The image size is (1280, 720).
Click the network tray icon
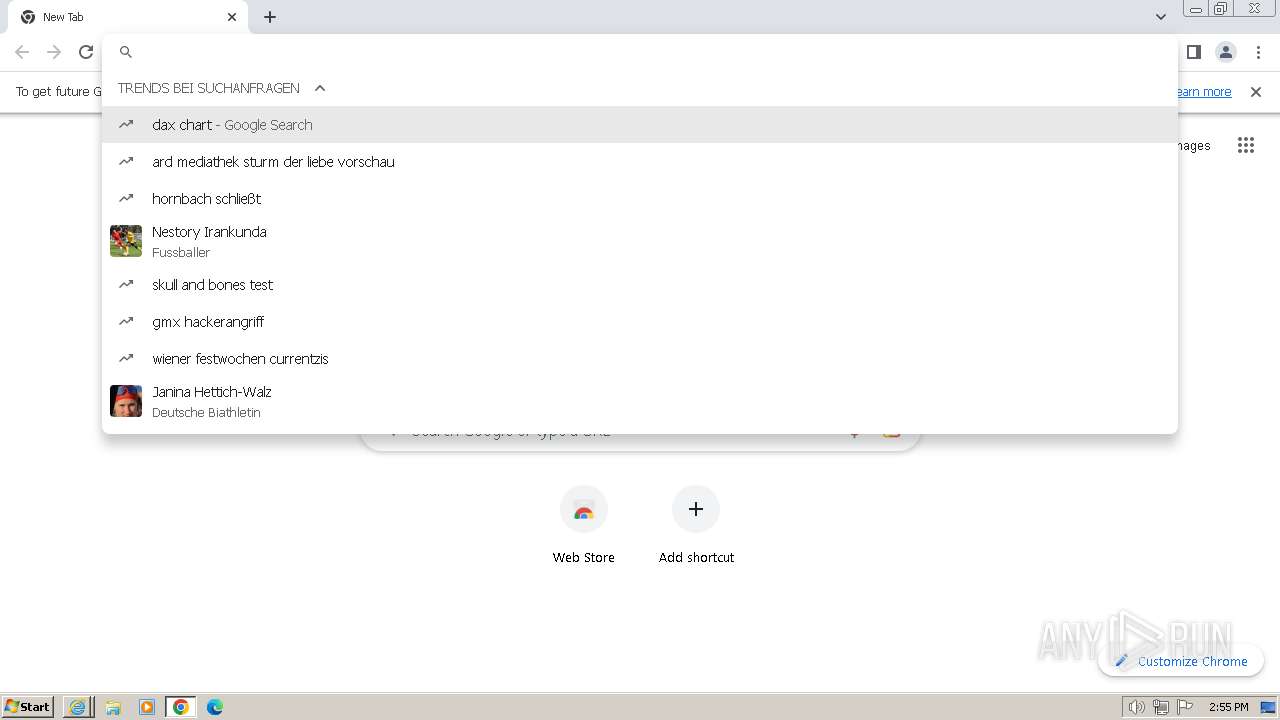[x=1161, y=707]
